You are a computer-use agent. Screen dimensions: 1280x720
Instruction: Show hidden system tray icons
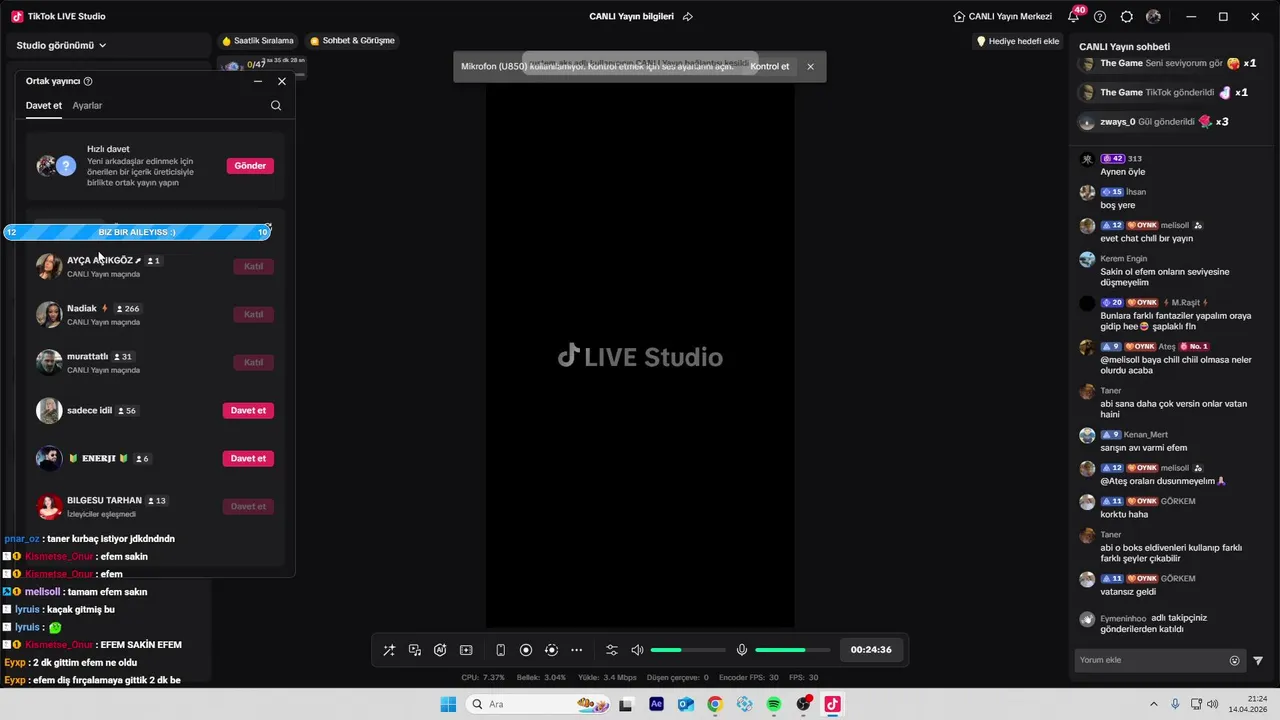coord(1153,704)
